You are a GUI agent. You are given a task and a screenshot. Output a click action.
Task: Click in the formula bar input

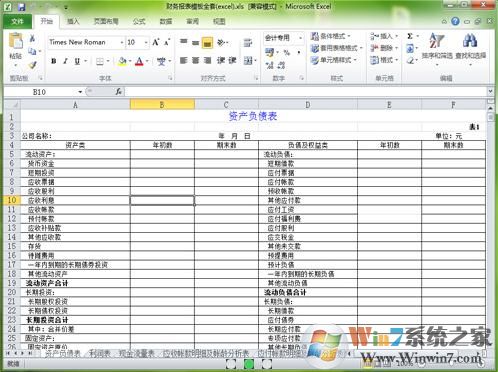click(305, 92)
